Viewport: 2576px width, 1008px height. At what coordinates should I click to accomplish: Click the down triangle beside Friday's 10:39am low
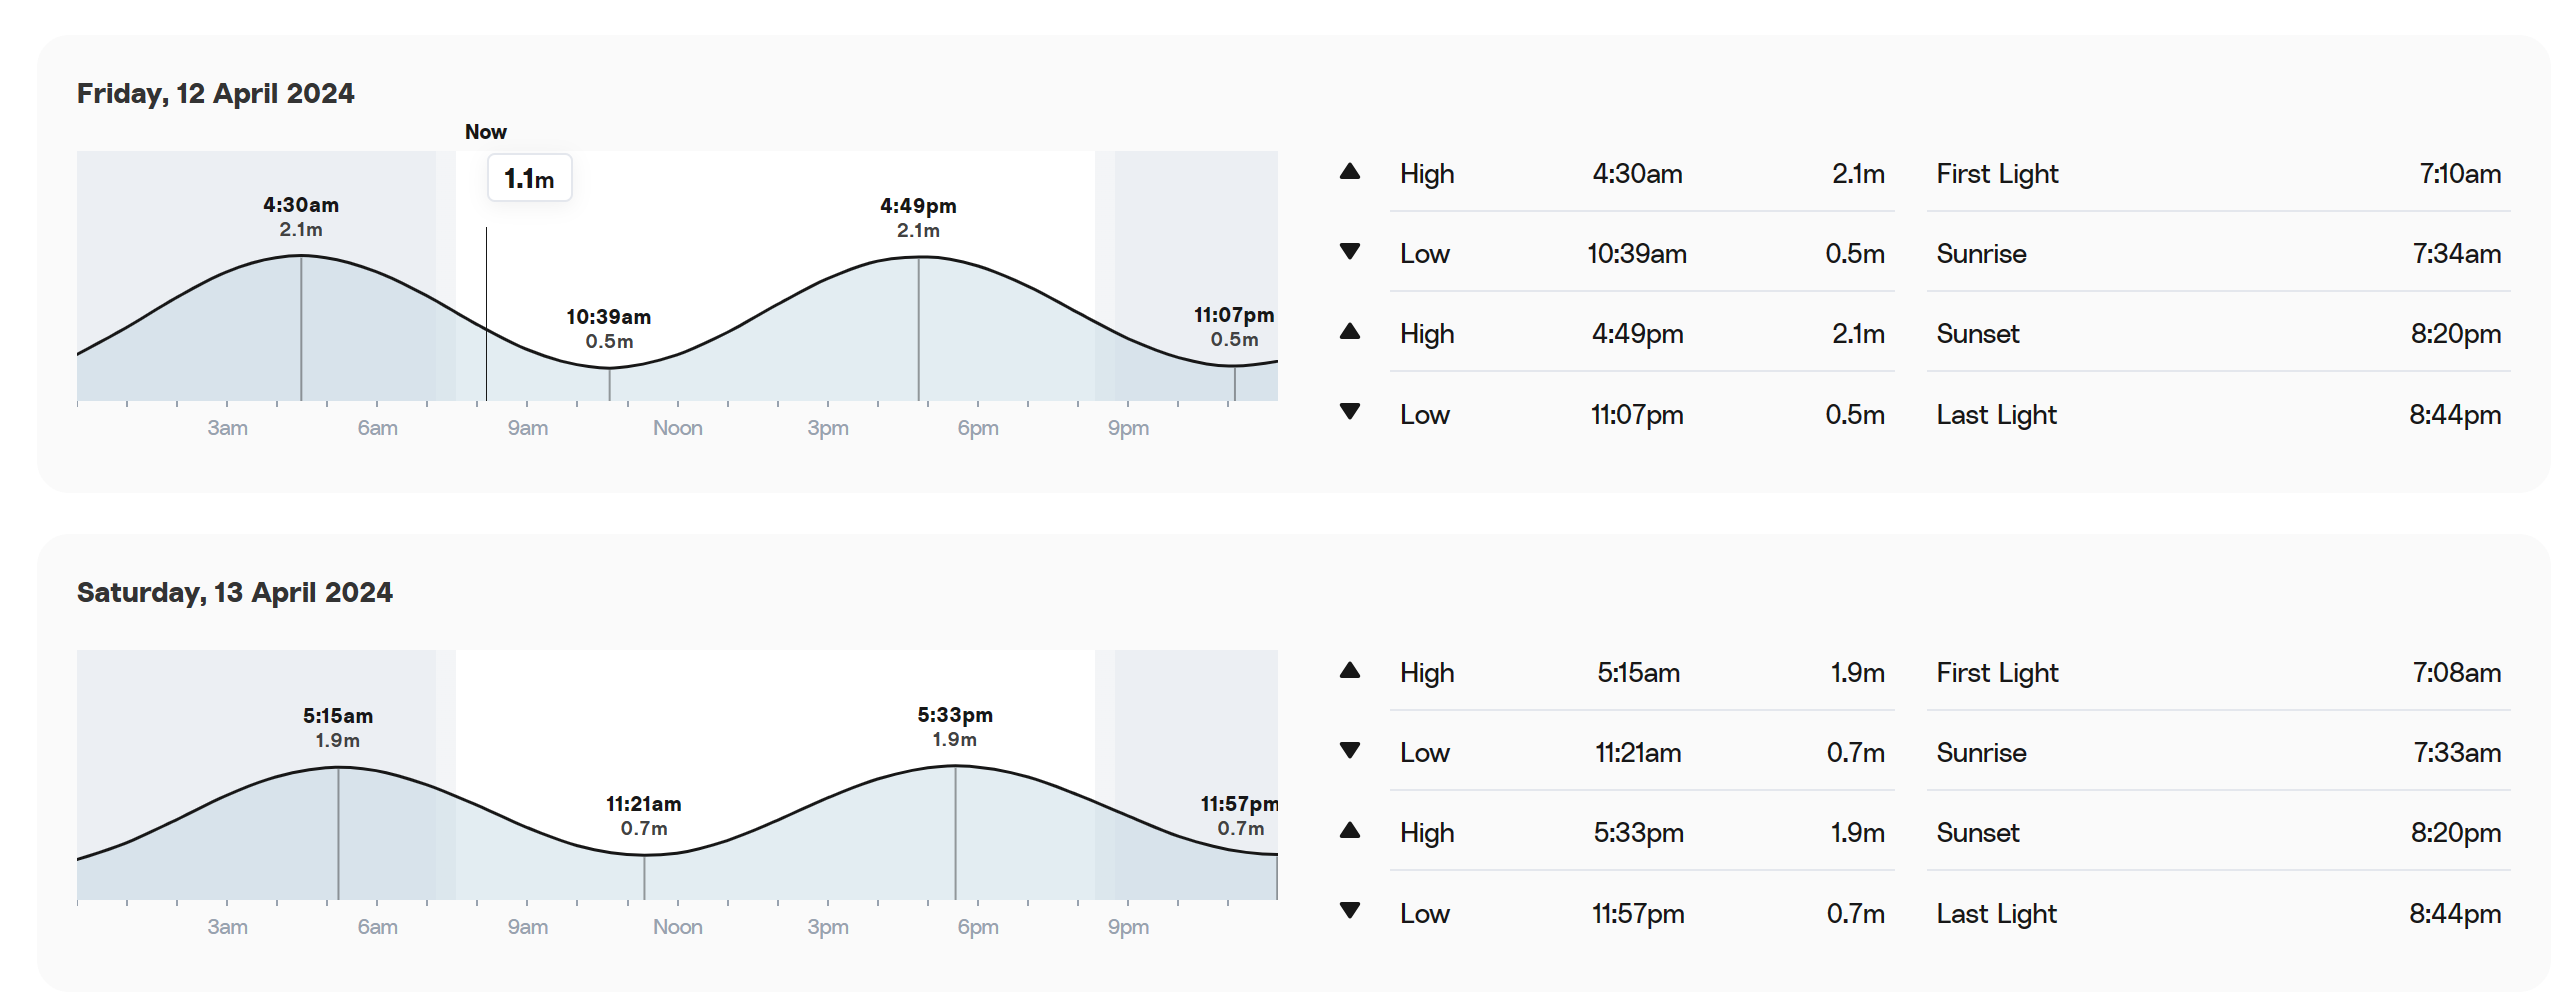[1350, 252]
